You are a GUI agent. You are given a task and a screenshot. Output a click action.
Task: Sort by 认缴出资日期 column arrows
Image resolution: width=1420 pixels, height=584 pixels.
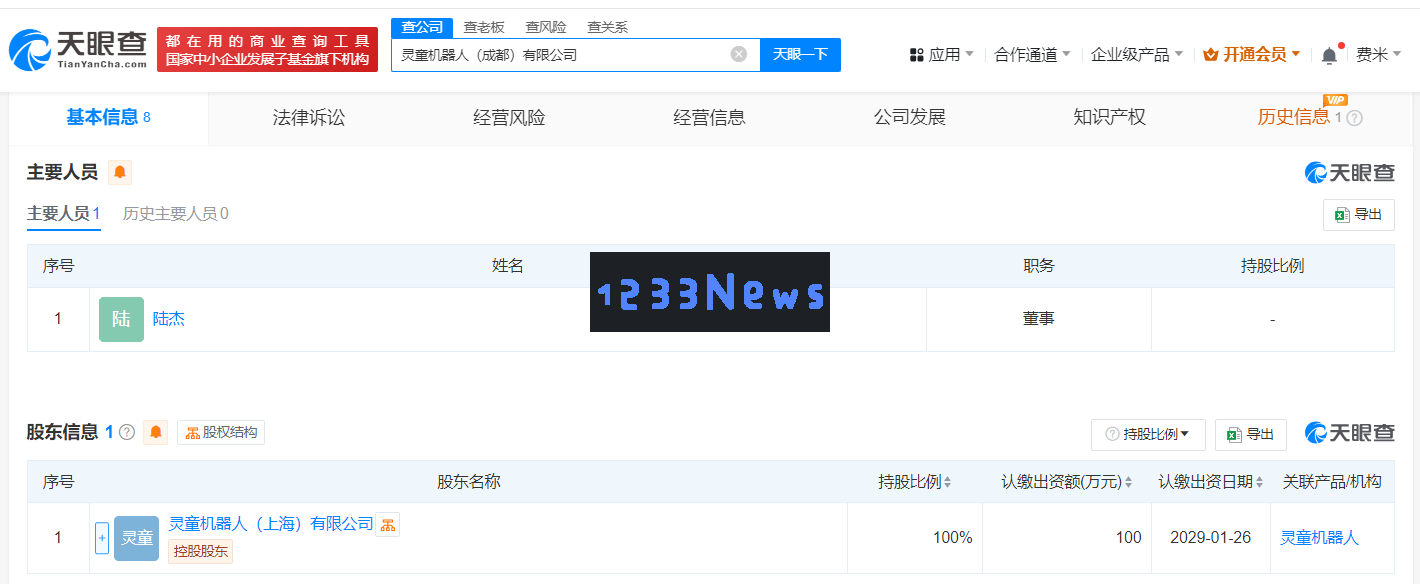pos(1259,482)
